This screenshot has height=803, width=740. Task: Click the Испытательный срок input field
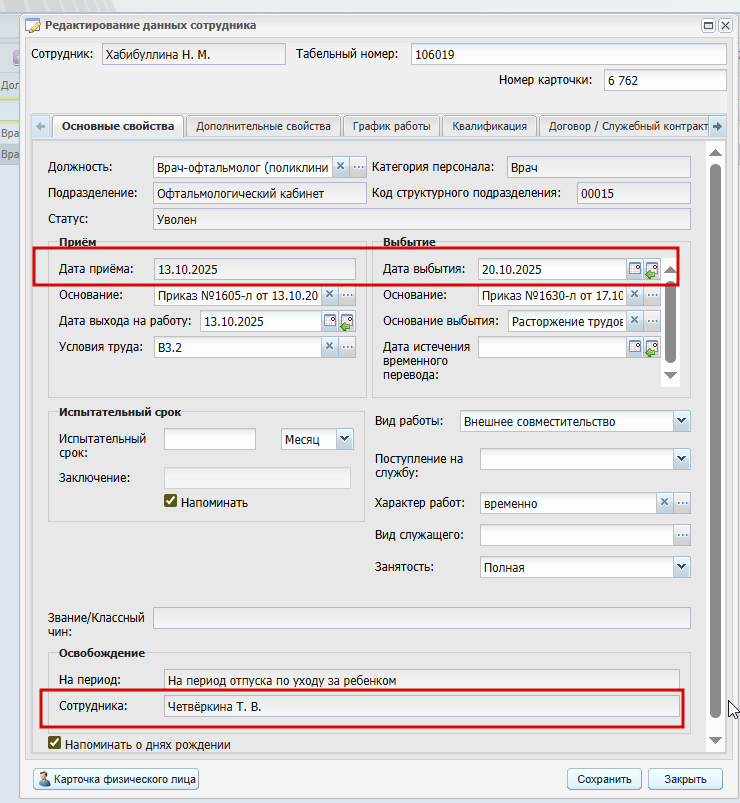click(x=210, y=439)
